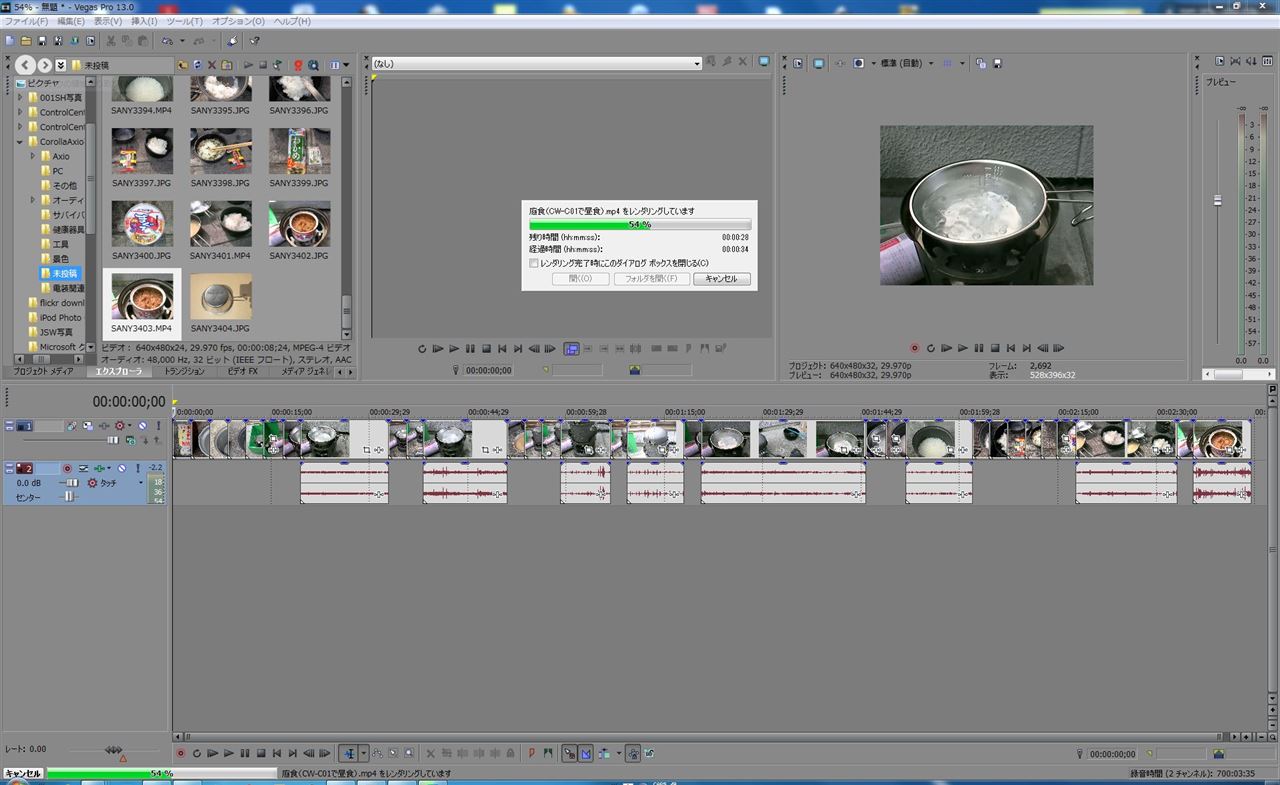Open the Edit tool selector dropdown arrow
Image resolution: width=1280 pixels, height=785 pixels.
364,752
